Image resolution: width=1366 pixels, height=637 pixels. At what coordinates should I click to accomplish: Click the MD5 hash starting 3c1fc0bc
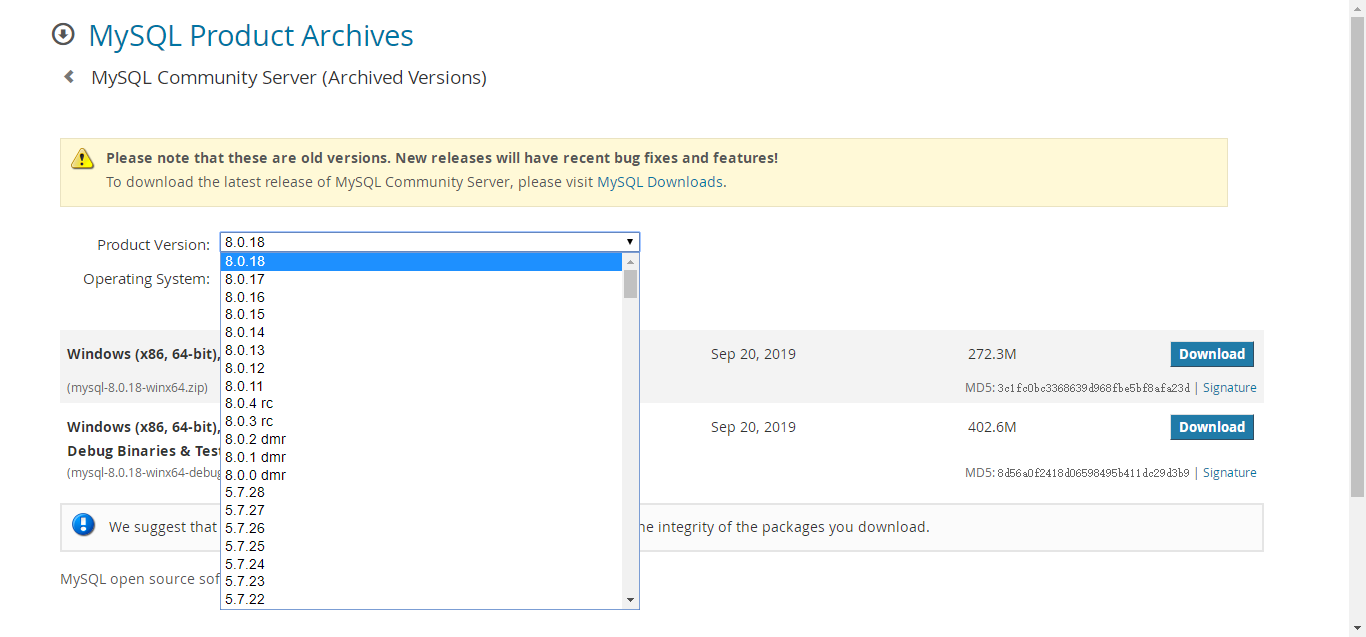click(x=1093, y=388)
